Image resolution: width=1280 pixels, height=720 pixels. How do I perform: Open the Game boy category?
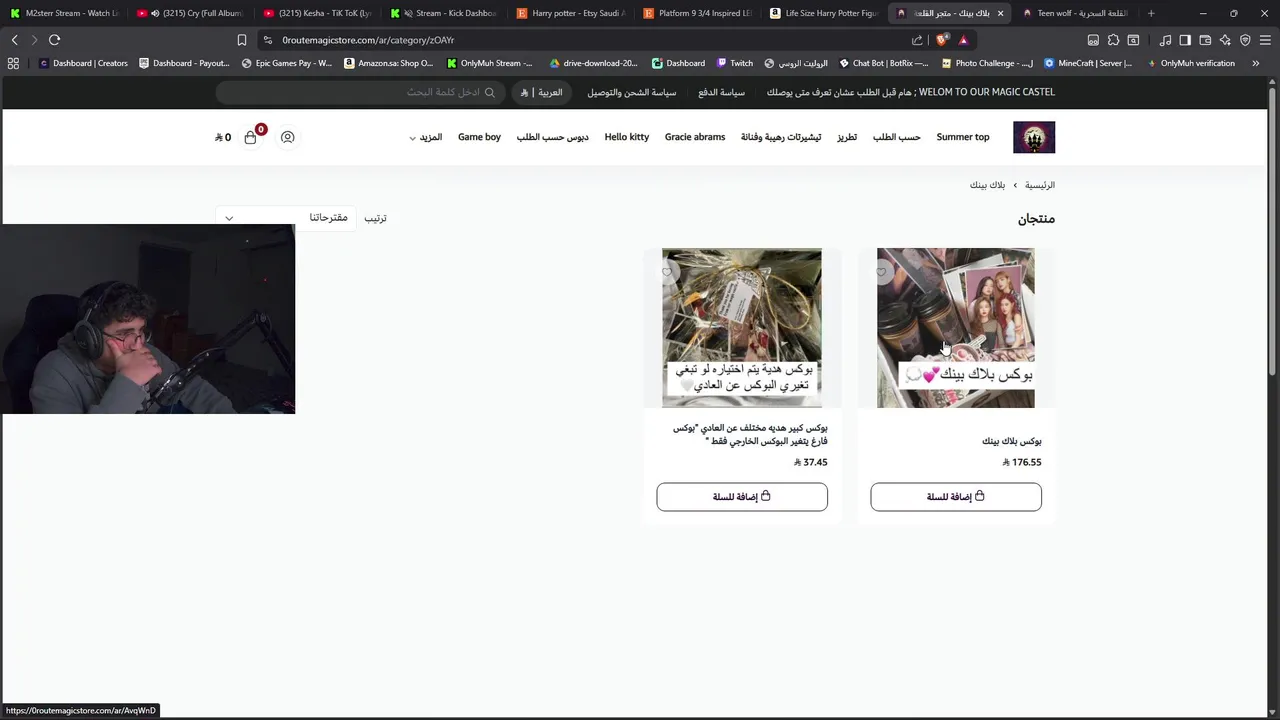click(479, 137)
